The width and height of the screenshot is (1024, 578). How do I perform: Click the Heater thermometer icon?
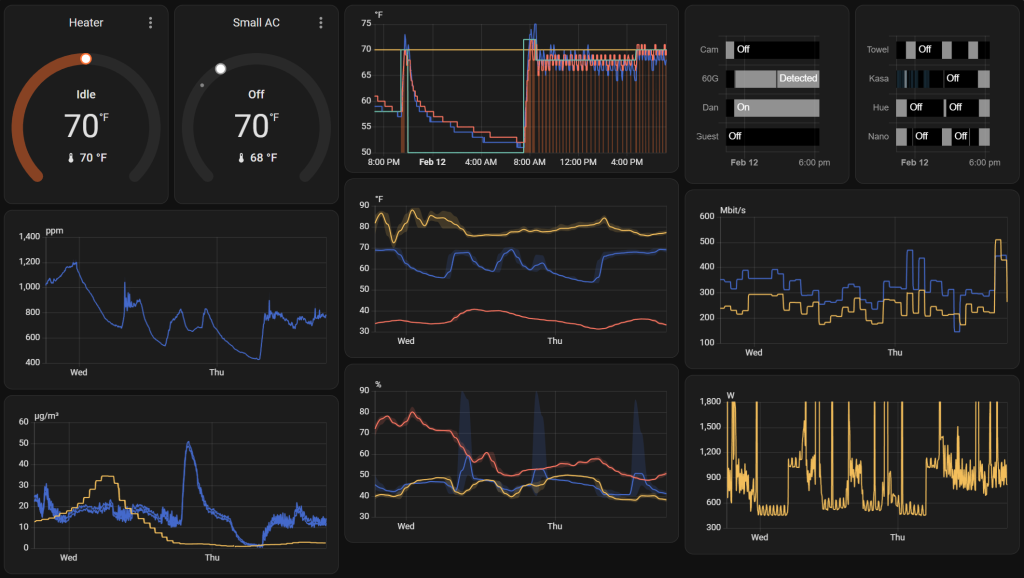(x=71, y=158)
